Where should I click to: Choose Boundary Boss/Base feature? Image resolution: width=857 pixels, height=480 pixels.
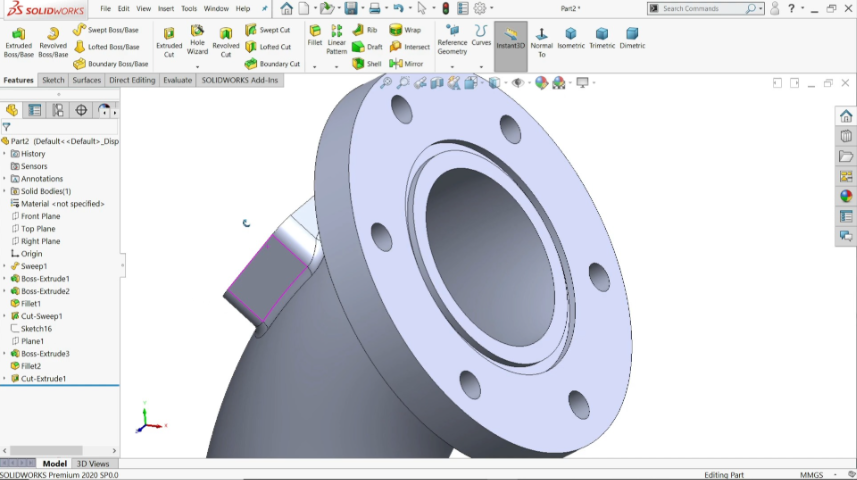[111, 64]
